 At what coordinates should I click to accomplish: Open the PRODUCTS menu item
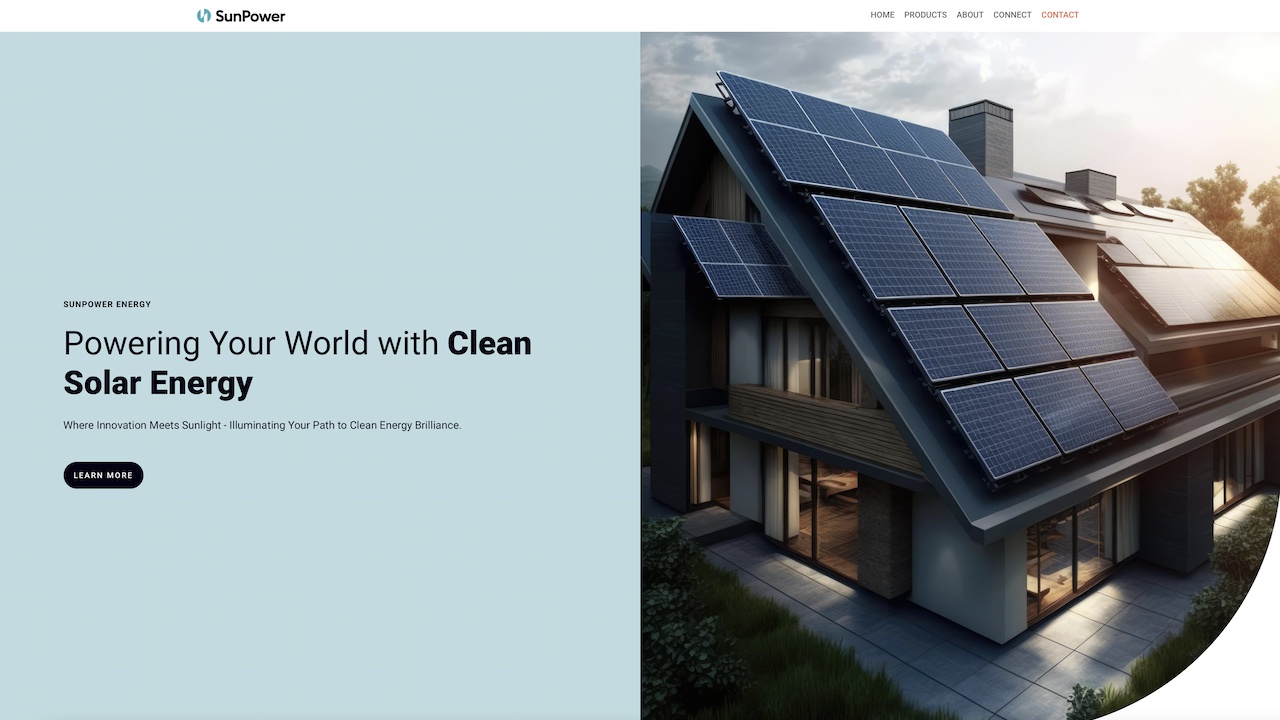[925, 15]
